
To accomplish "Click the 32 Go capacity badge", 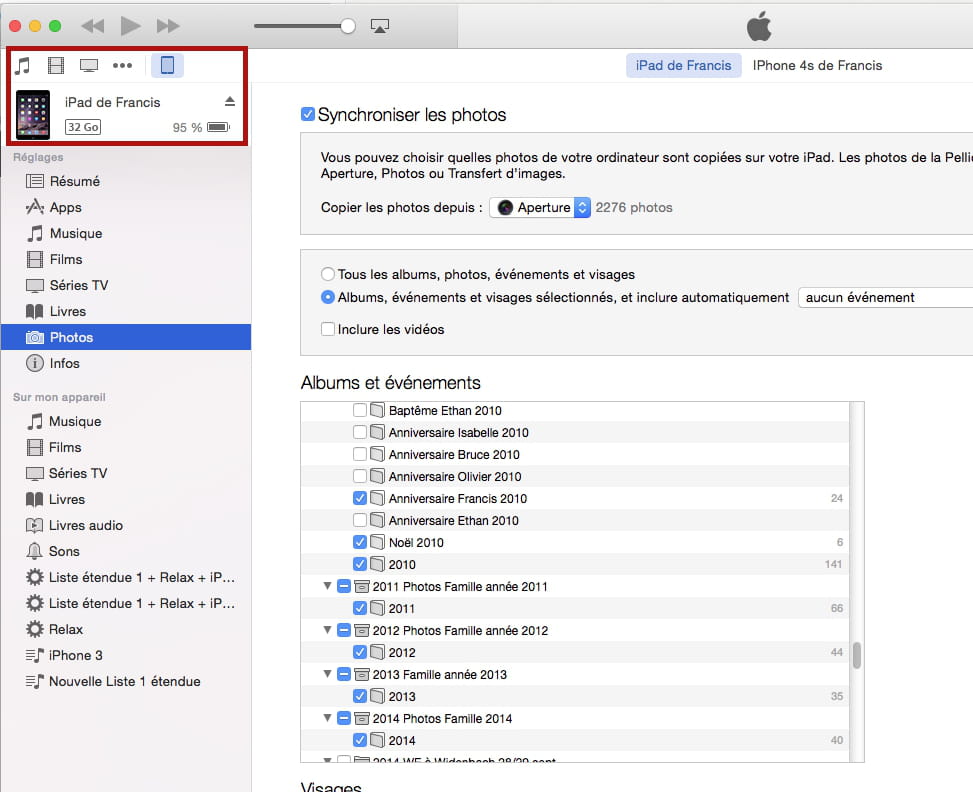I will point(83,127).
